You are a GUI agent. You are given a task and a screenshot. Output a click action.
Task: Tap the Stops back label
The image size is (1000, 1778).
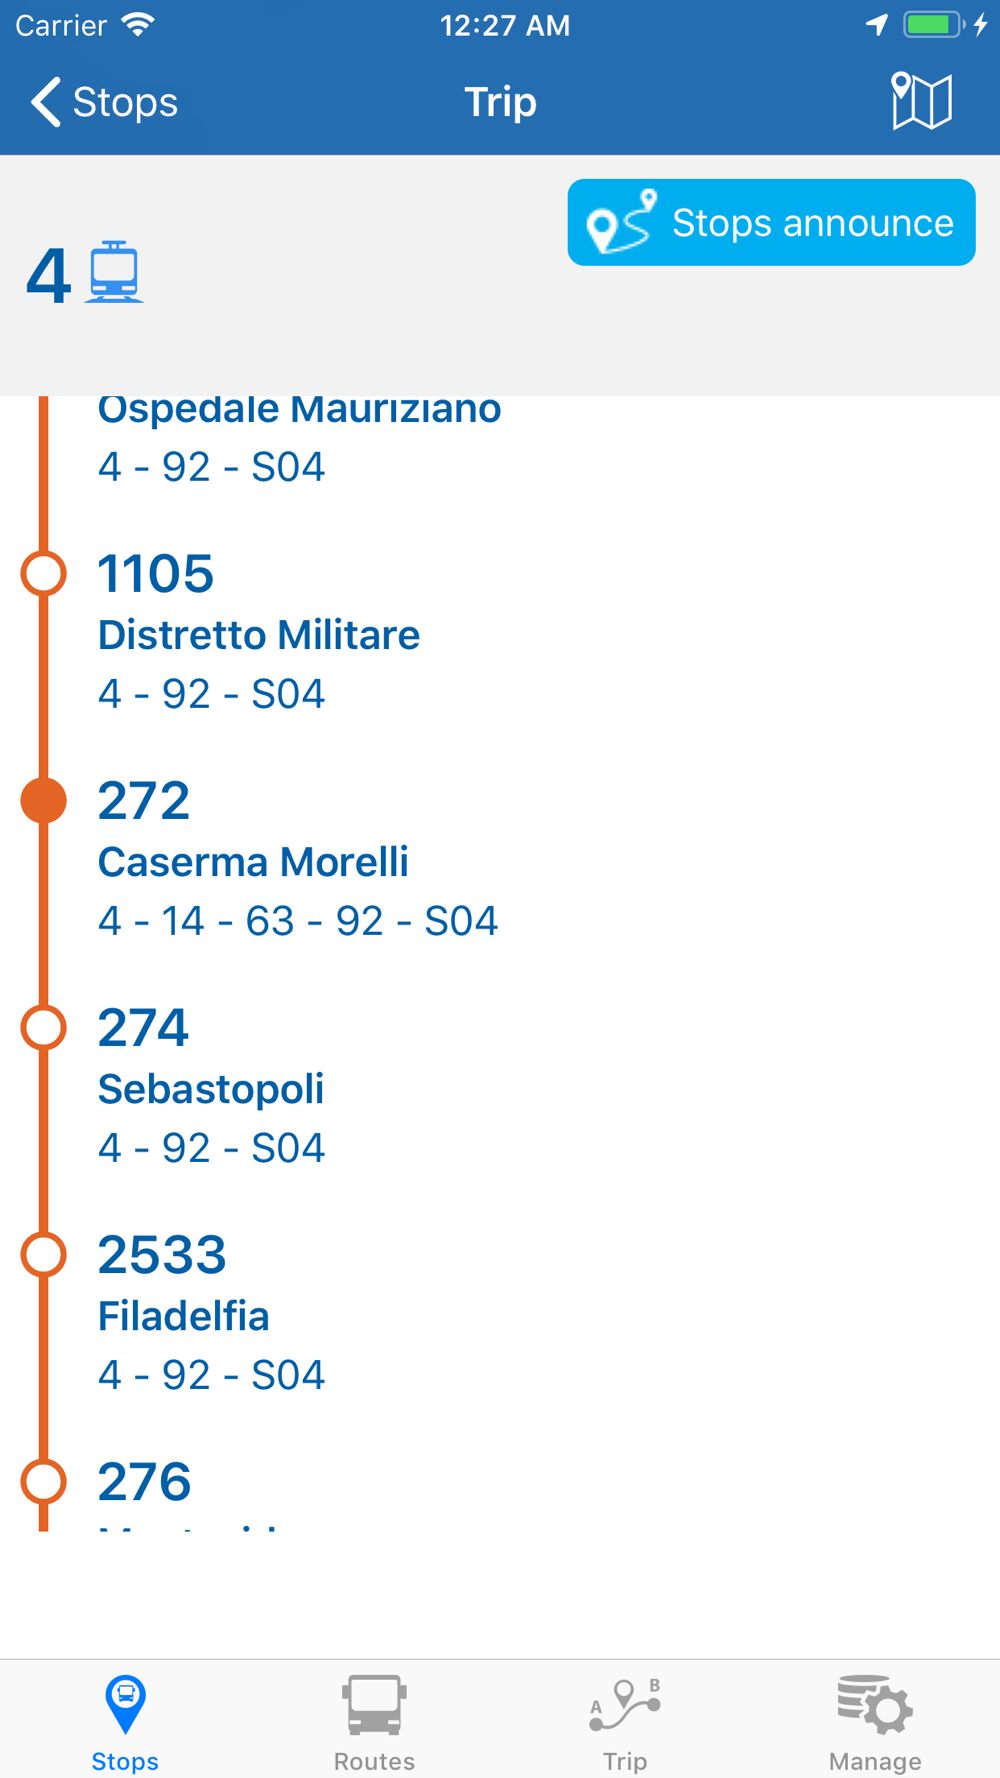125,102
